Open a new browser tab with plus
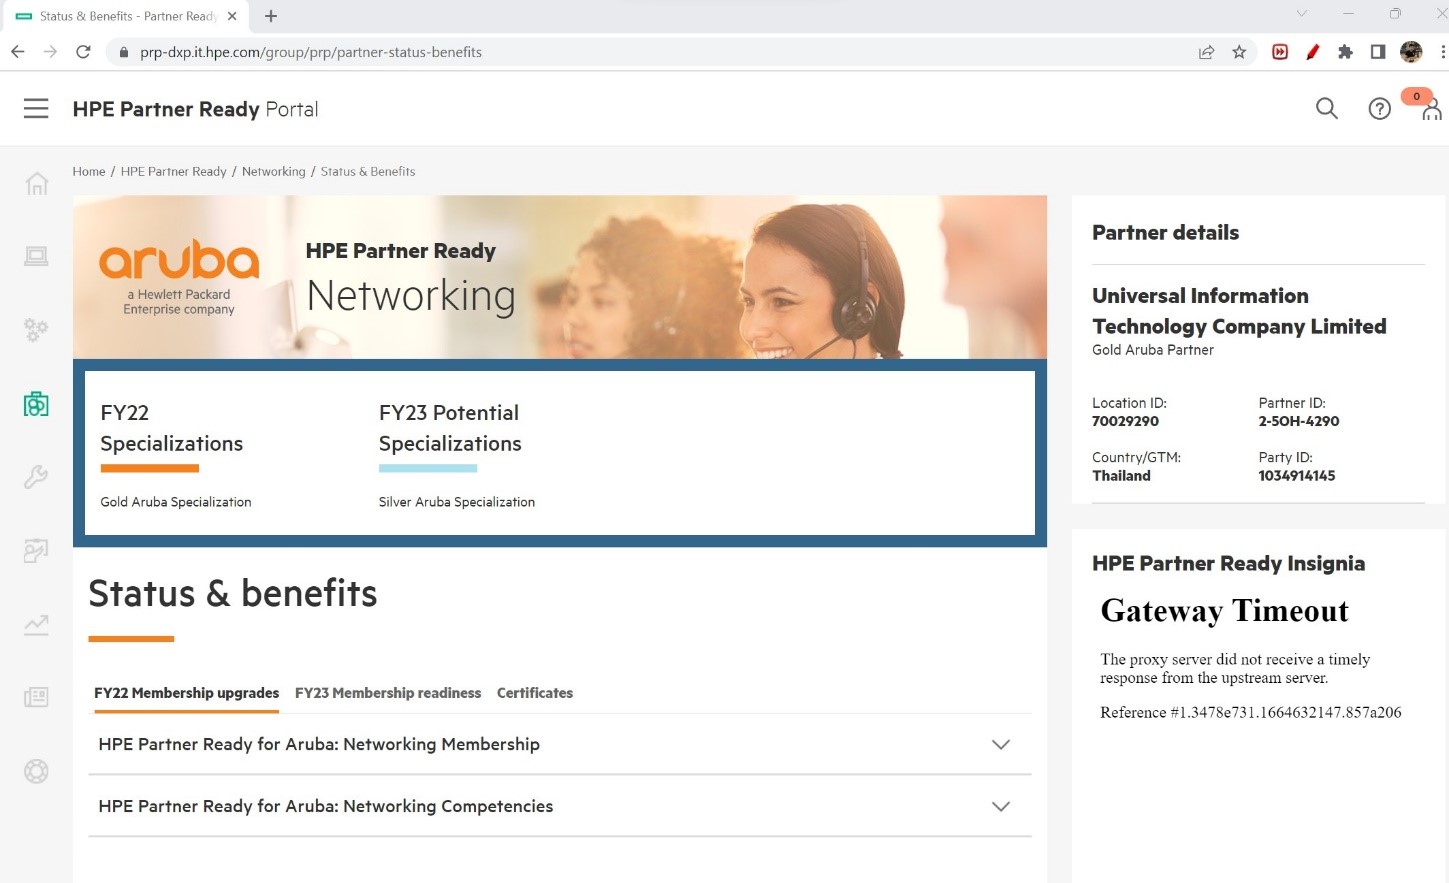 point(271,16)
